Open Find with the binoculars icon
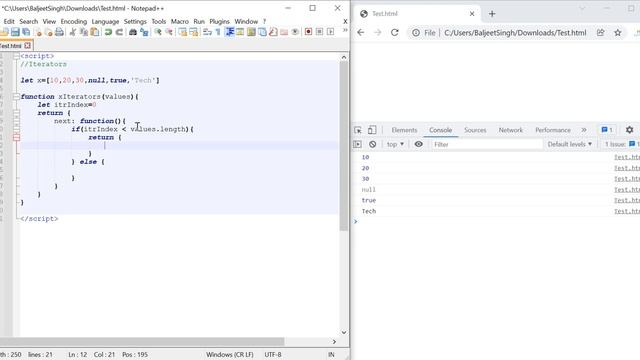This screenshot has width=640, height=360. click(133, 32)
